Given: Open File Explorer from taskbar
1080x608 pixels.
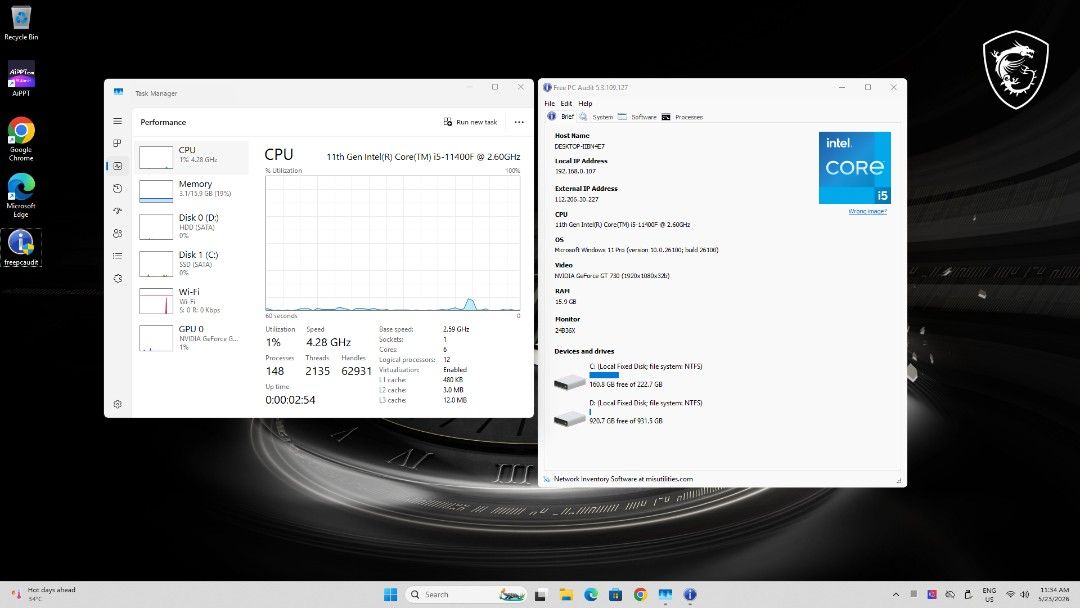Looking at the screenshot, I should (x=566, y=594).
